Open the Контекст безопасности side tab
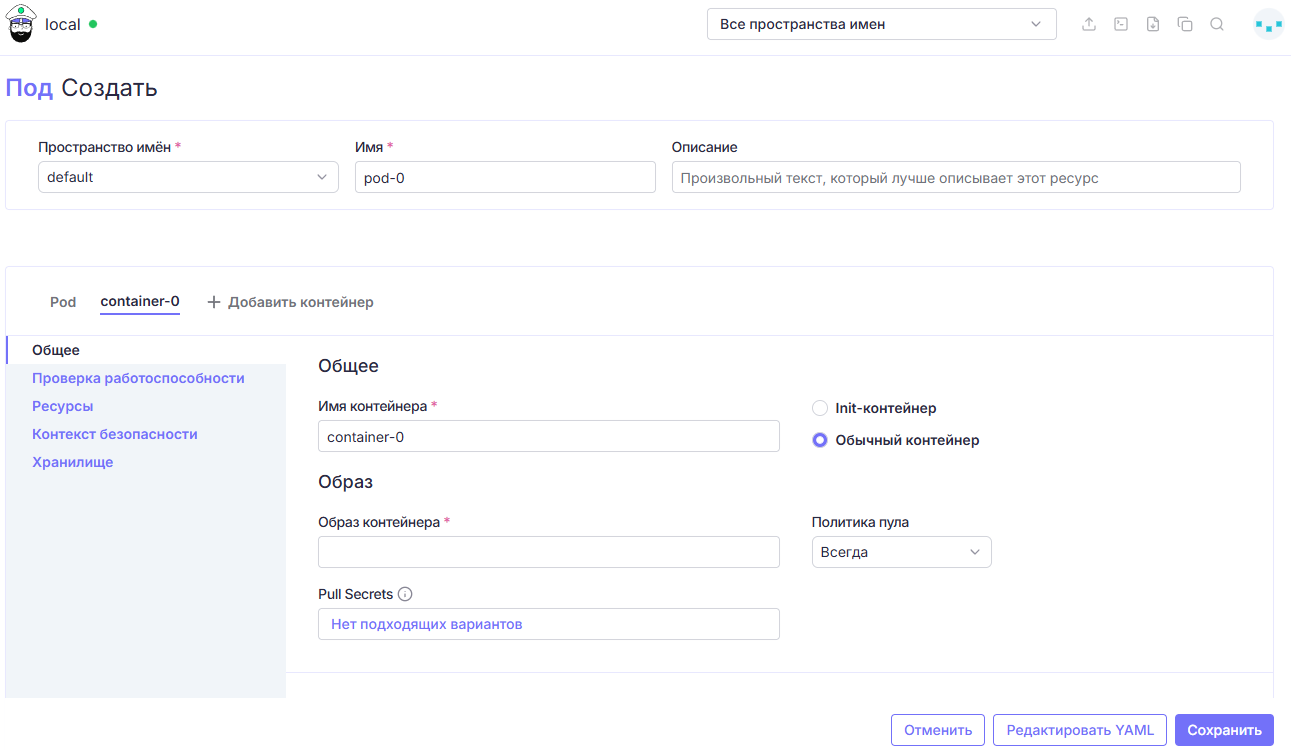Screen dimensions: 1291x750 click(x=146, y=434)
